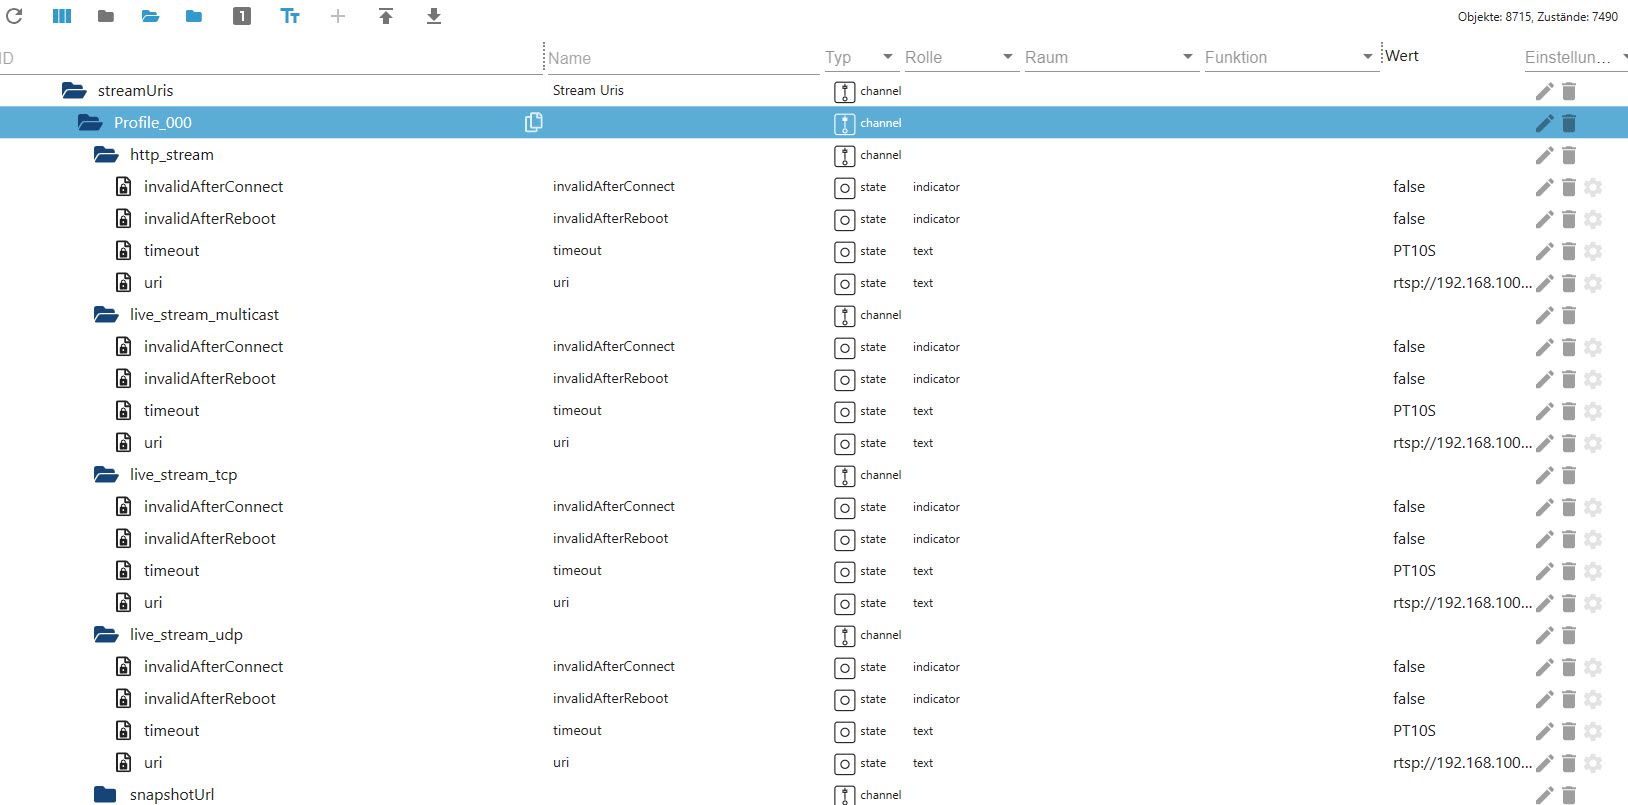Delete the Profile_000 channel trash icon
Viewport: 1628px width, 805px height.
[1569, 123]
